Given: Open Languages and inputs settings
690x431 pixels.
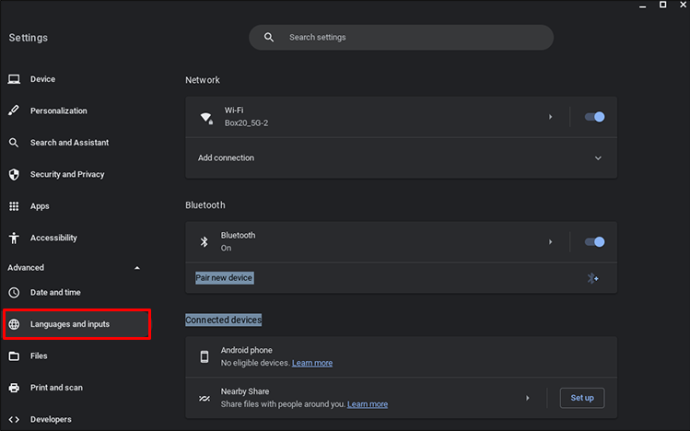Looking at the screenshot, I should pyautogui.click(x=77, y=324).
